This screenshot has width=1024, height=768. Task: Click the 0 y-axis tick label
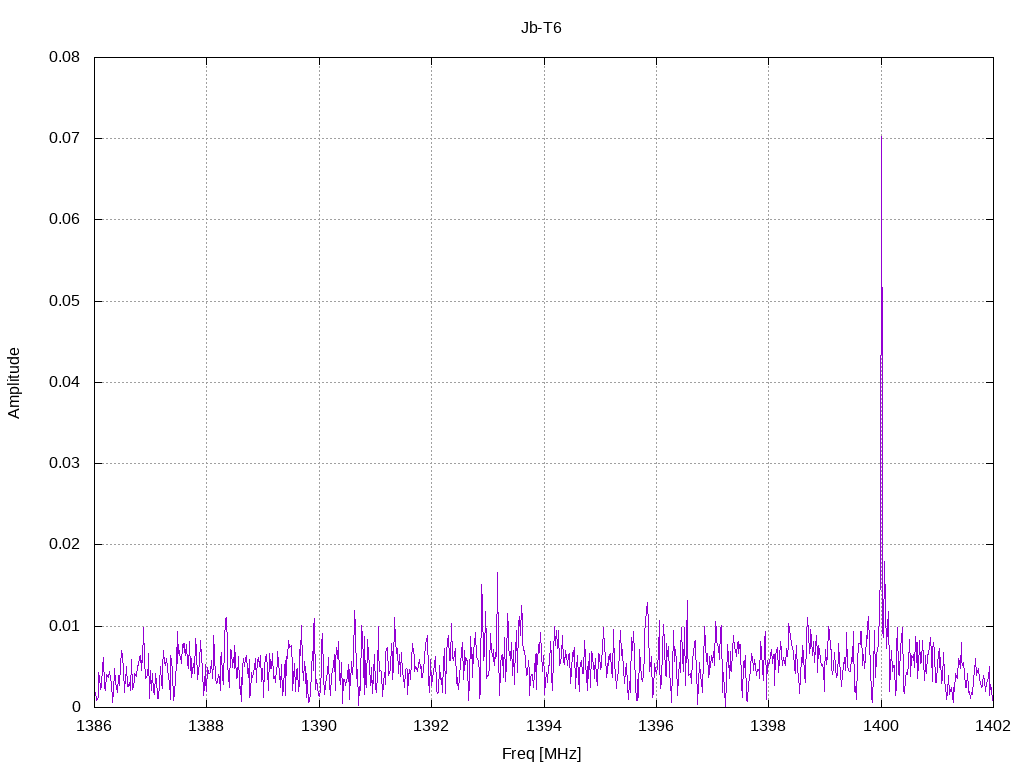tap(76, 707)
